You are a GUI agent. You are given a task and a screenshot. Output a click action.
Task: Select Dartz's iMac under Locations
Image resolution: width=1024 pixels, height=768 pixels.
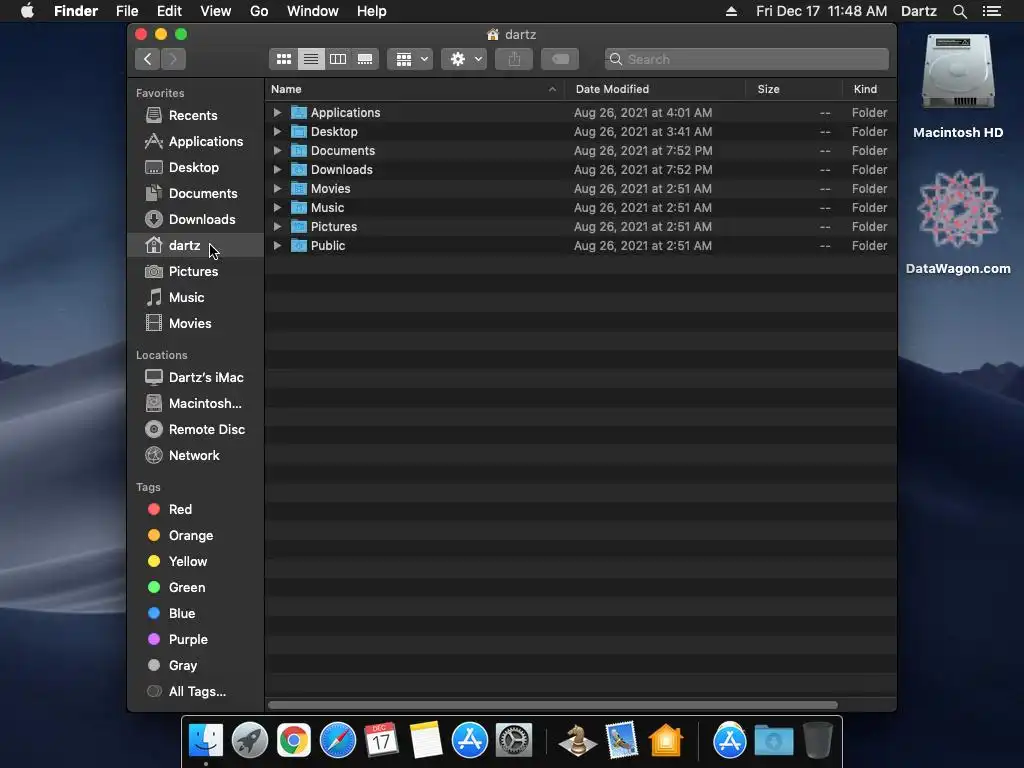[x=195, y=377]
